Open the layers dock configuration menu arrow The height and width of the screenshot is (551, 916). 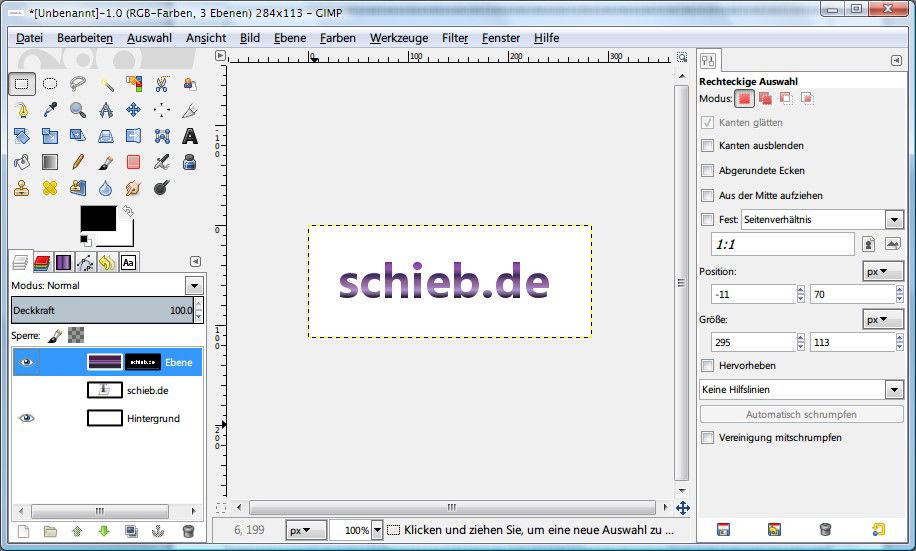(x=196, y=262)
